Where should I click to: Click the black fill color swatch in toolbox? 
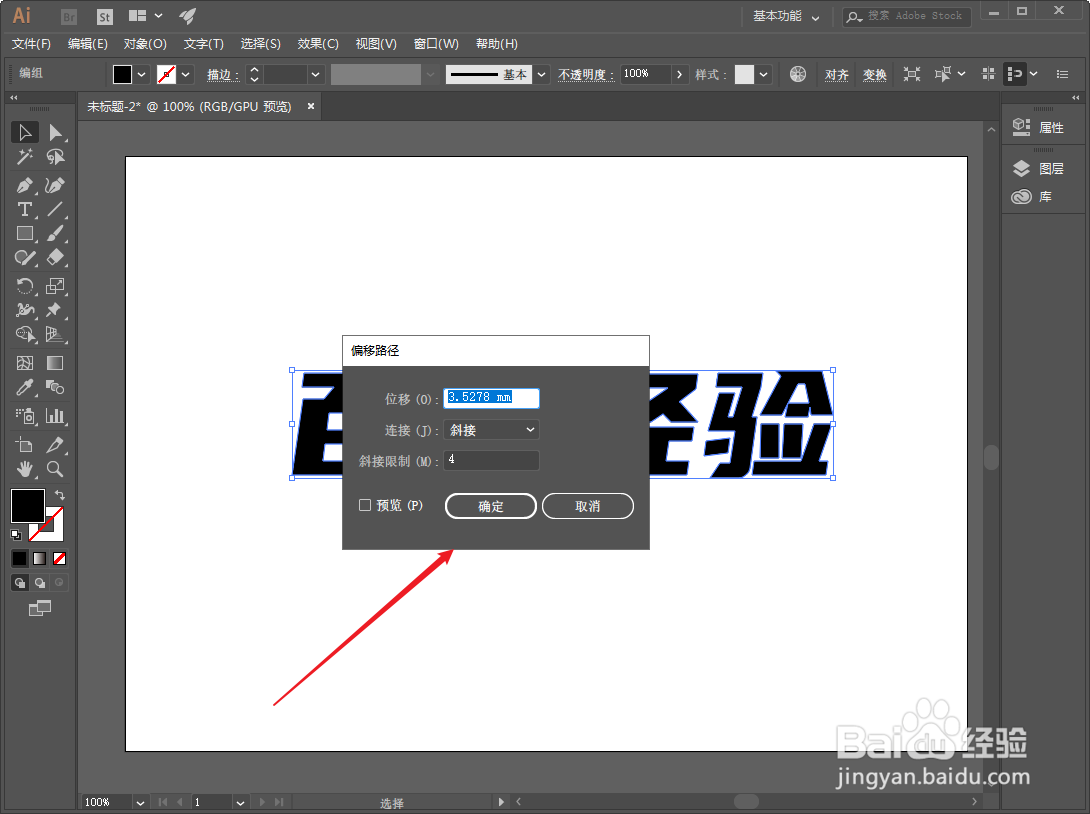point(28,505)
